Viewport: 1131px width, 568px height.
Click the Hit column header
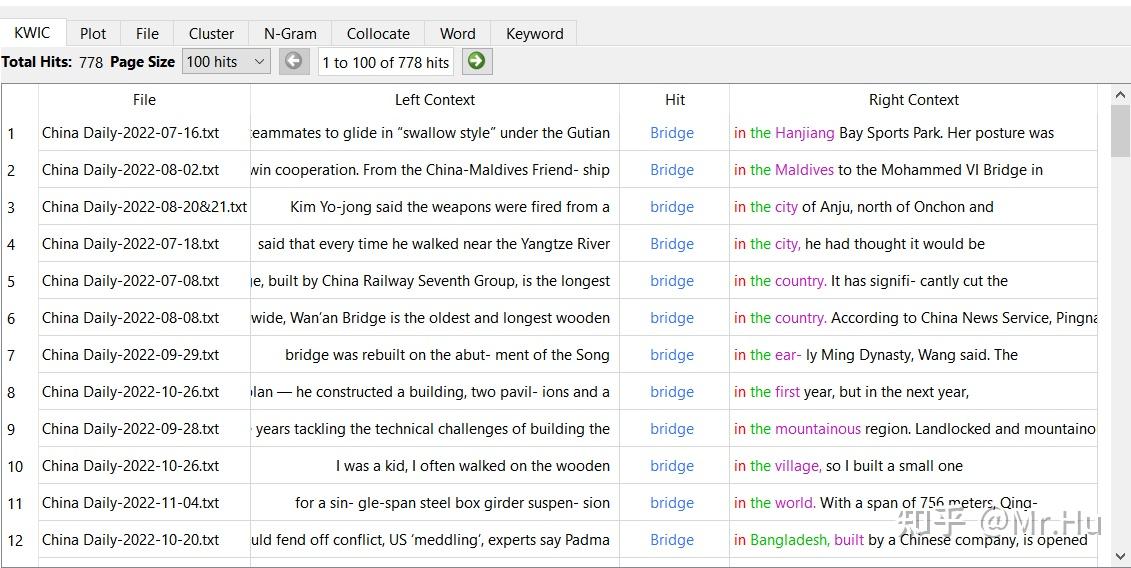point(675,100)
